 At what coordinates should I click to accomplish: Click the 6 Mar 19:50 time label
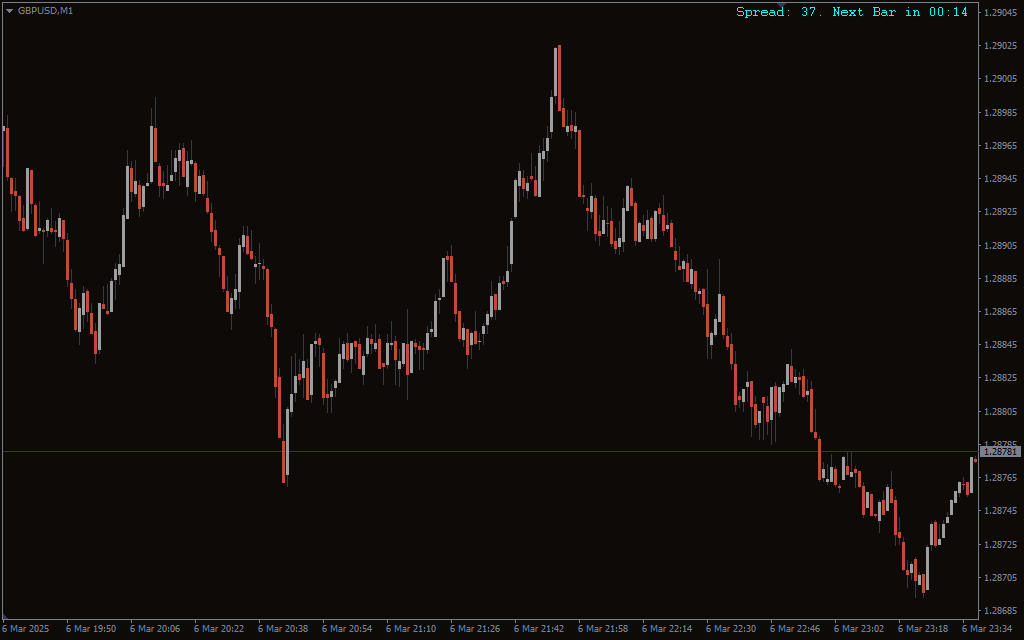tap(91, 629)
